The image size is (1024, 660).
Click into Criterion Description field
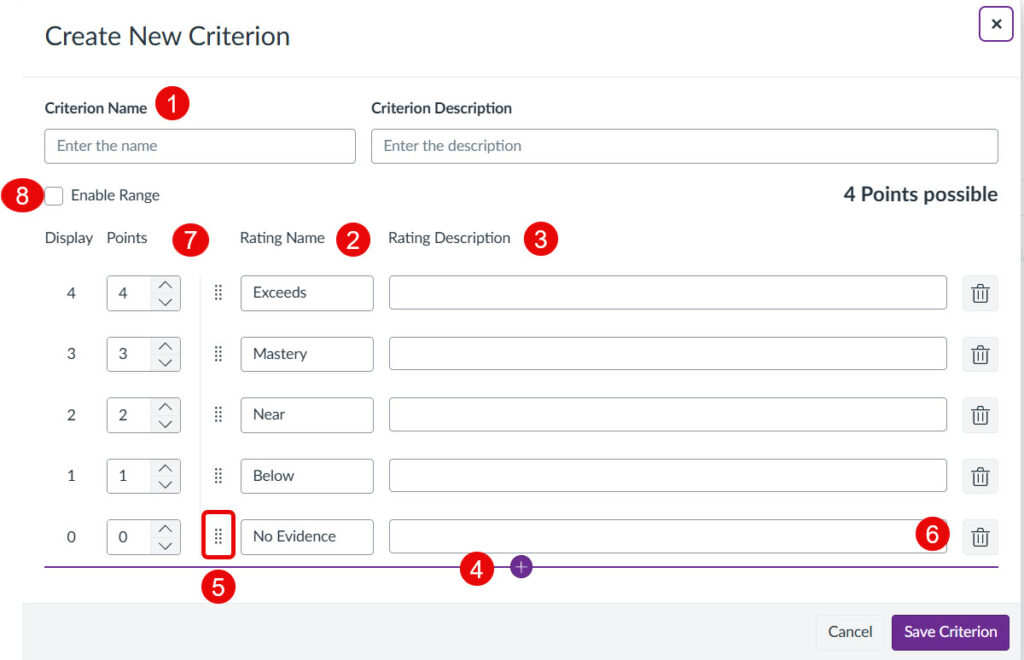pyautogui.click(x=684, y=146)
